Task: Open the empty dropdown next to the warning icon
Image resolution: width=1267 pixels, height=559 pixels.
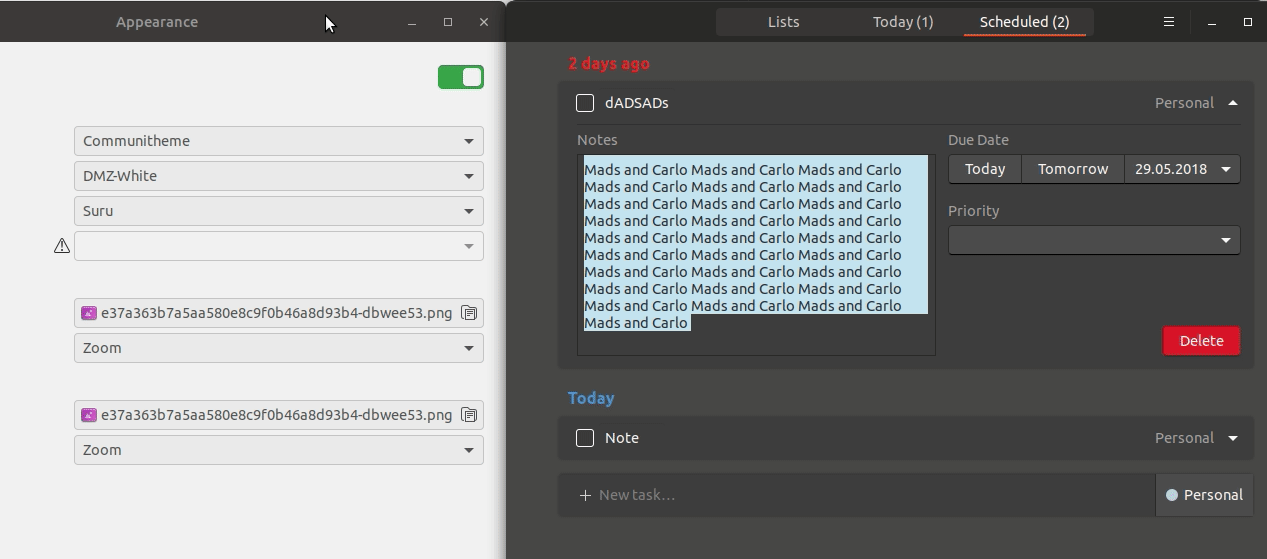Action: click(279, 246)
